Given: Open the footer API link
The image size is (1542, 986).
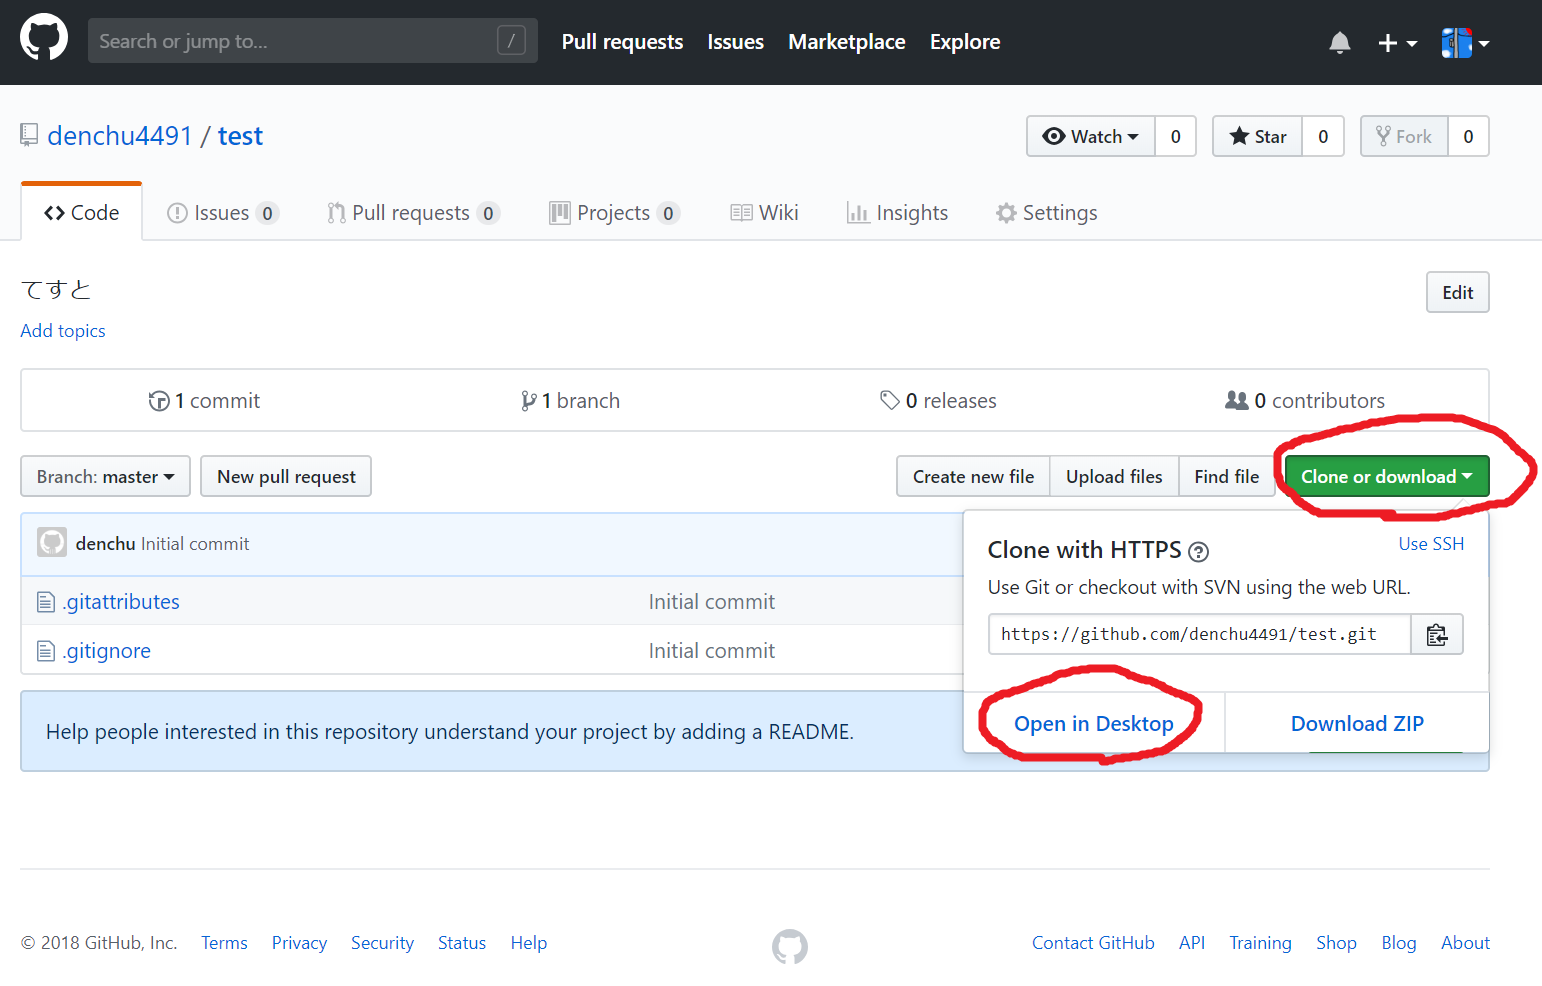Looking at the screenshot, I should pos(1192,943).
